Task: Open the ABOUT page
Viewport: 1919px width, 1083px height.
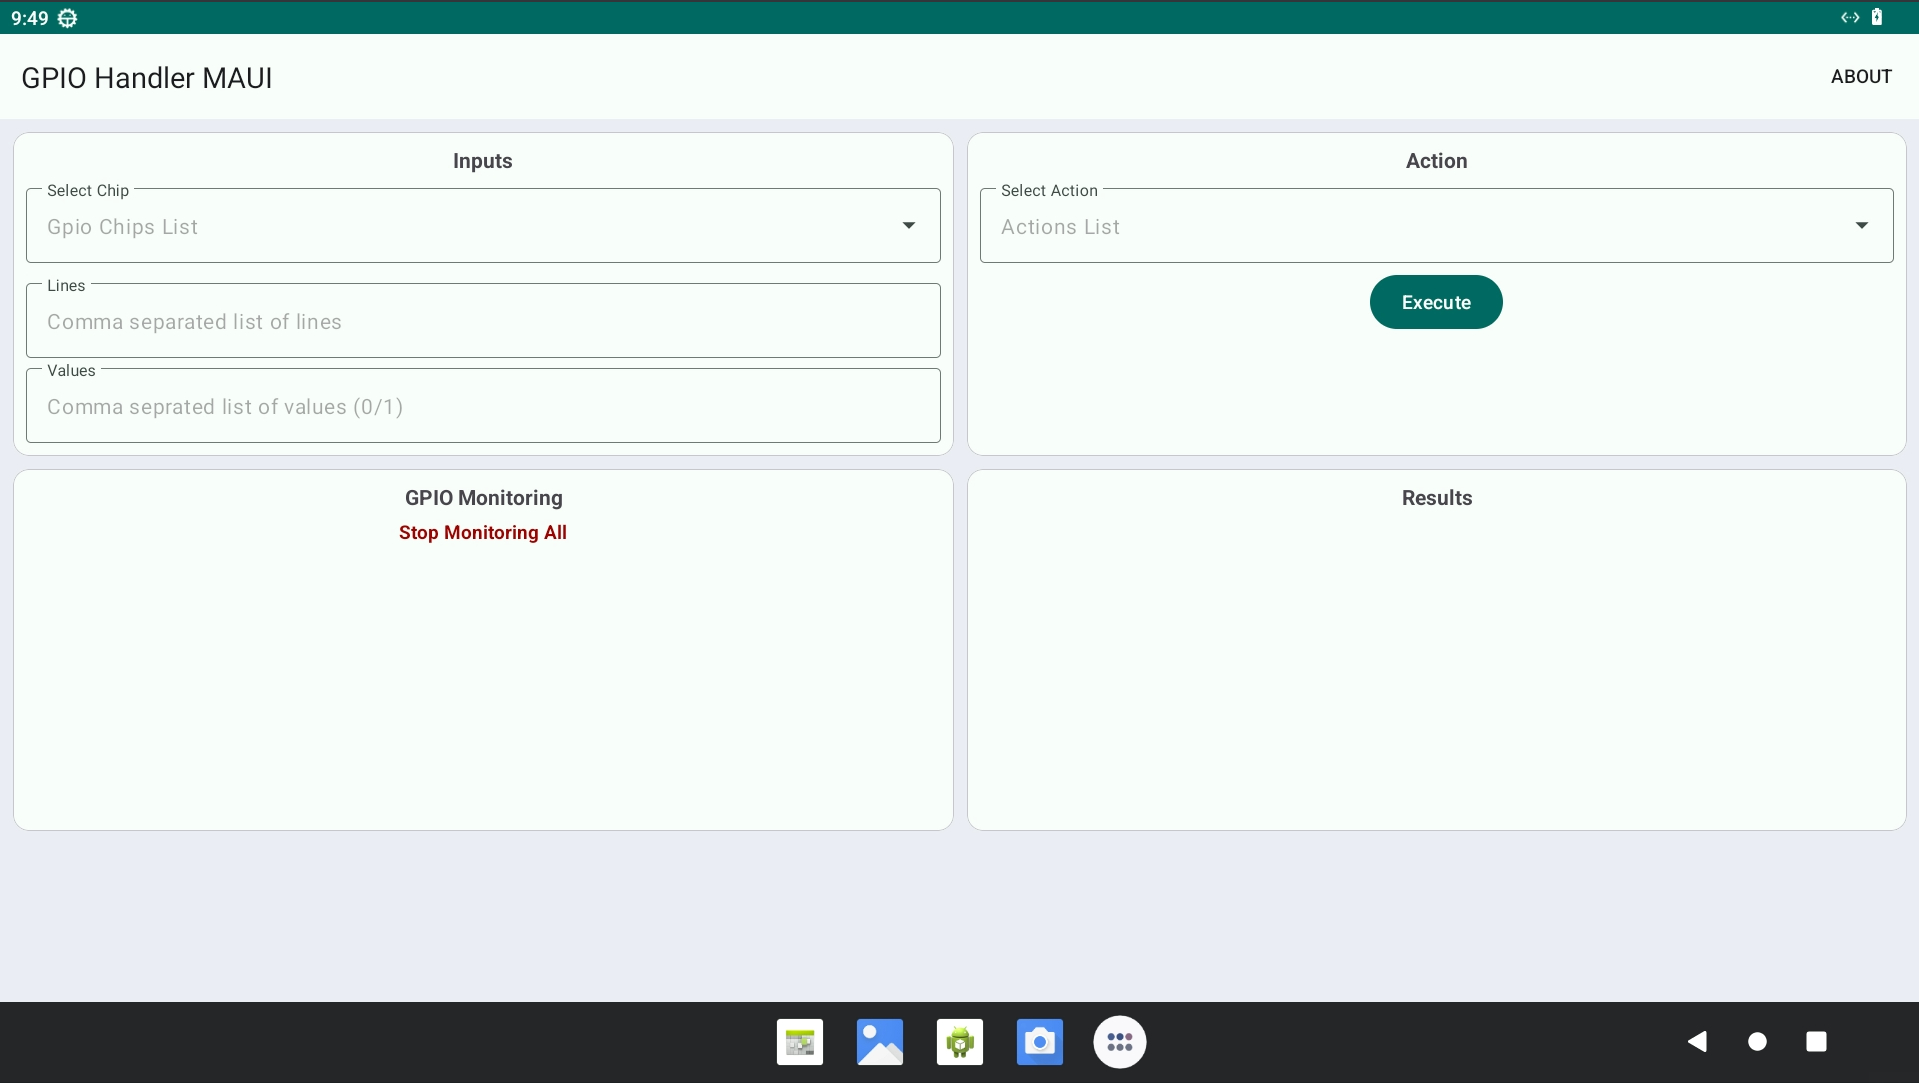Action: [x=1861, y=77]
